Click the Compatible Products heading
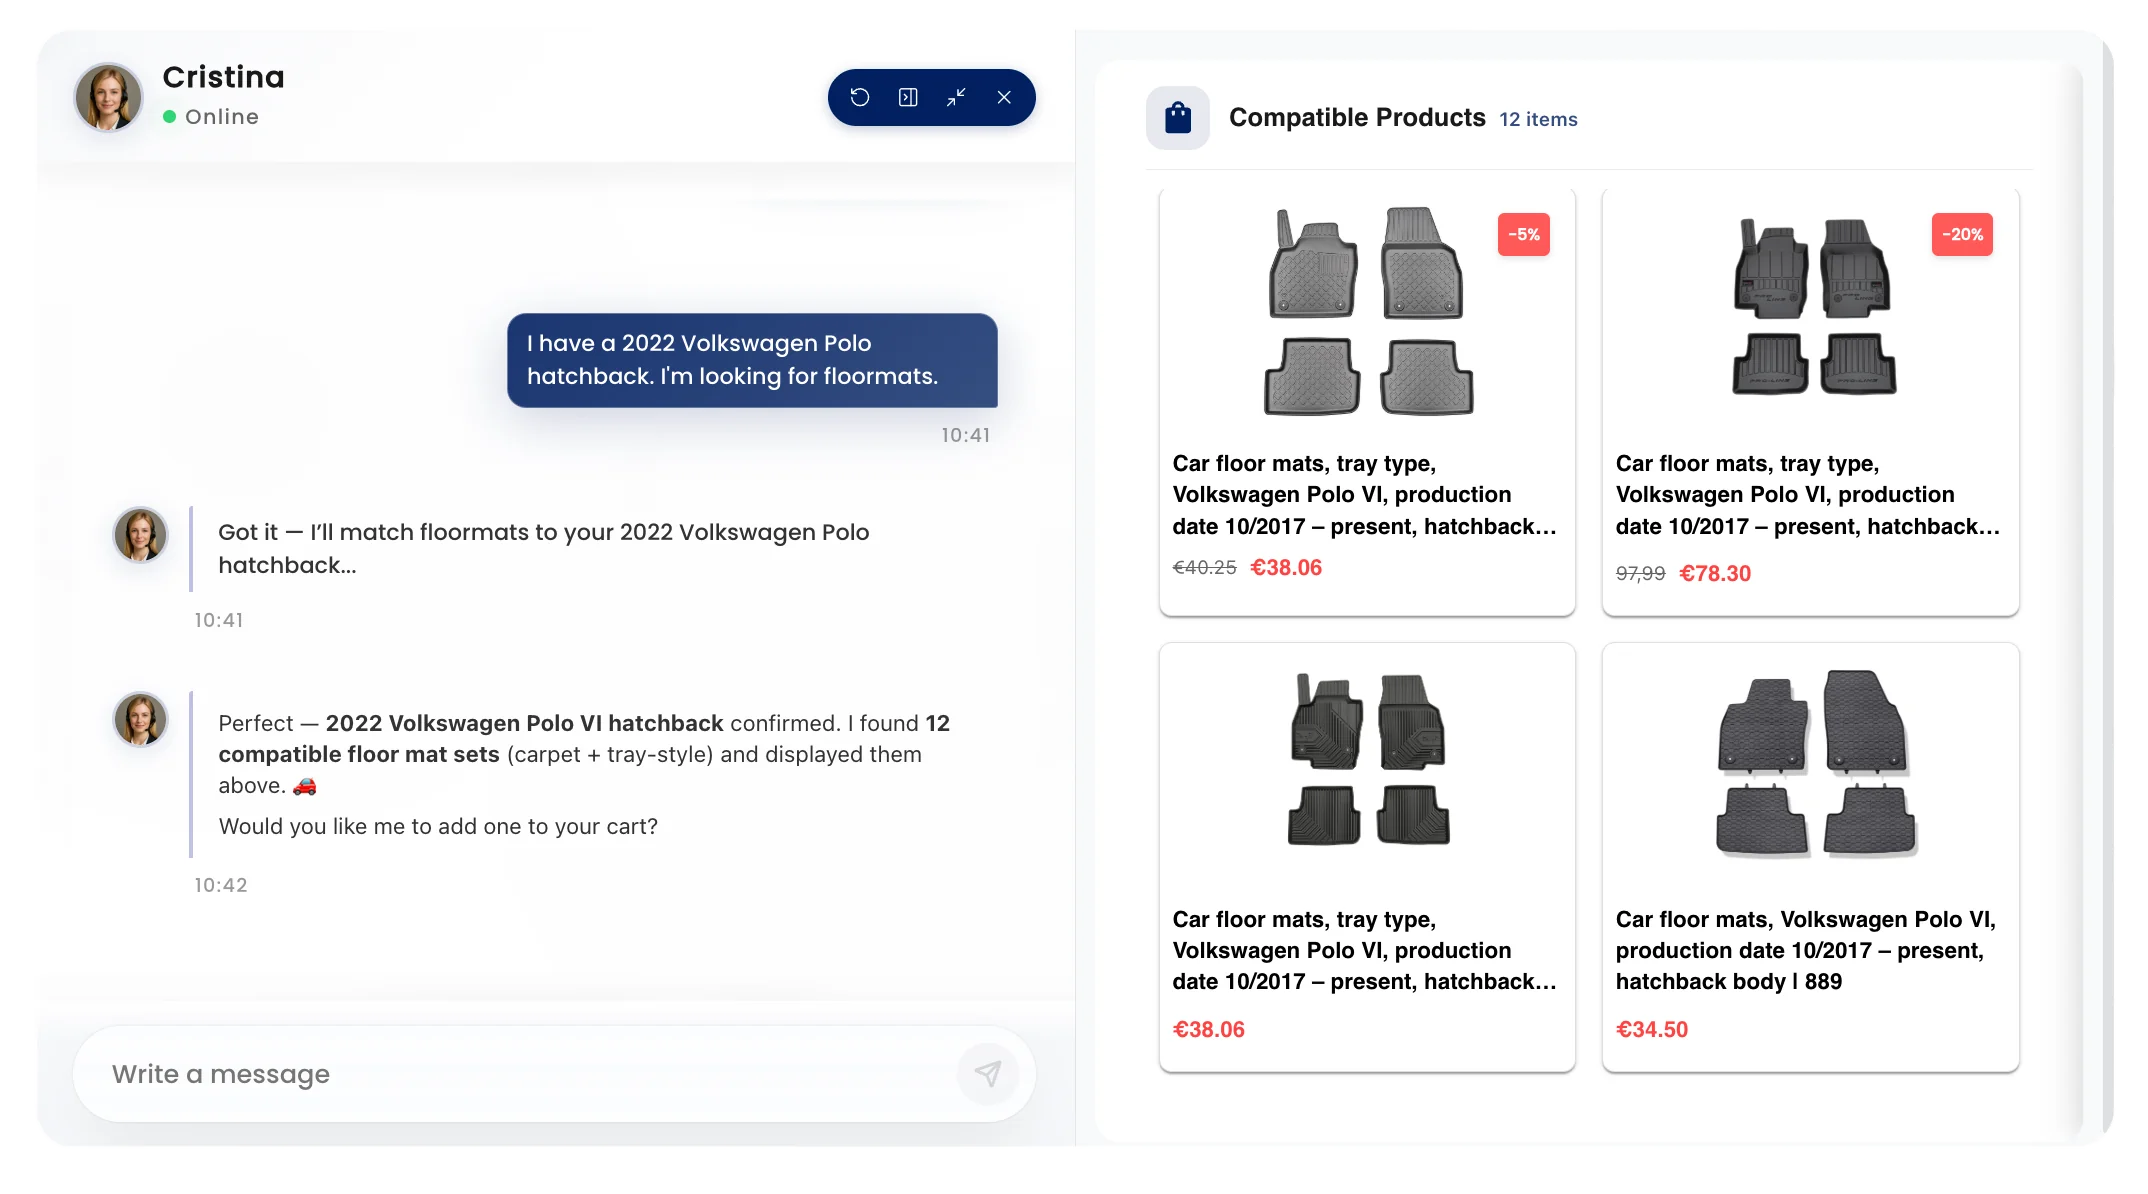The width and height of the screenshot is (2148, 1194). pos(1357,118)
